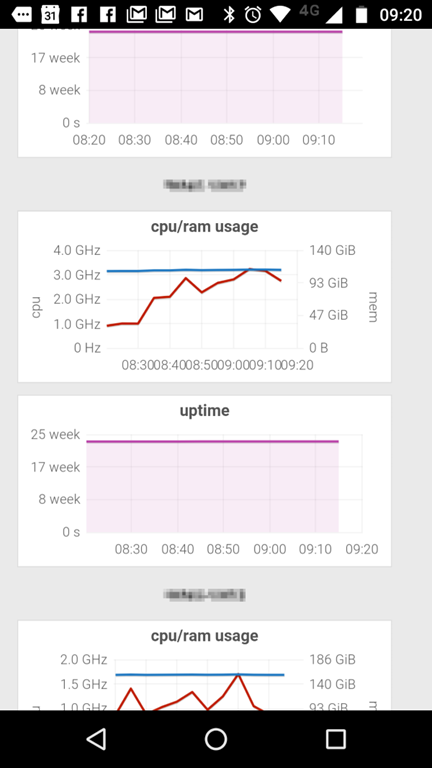Tap the alarm clock status icon
Viewport: 432px width, 768px height.
tap(253, 15)
